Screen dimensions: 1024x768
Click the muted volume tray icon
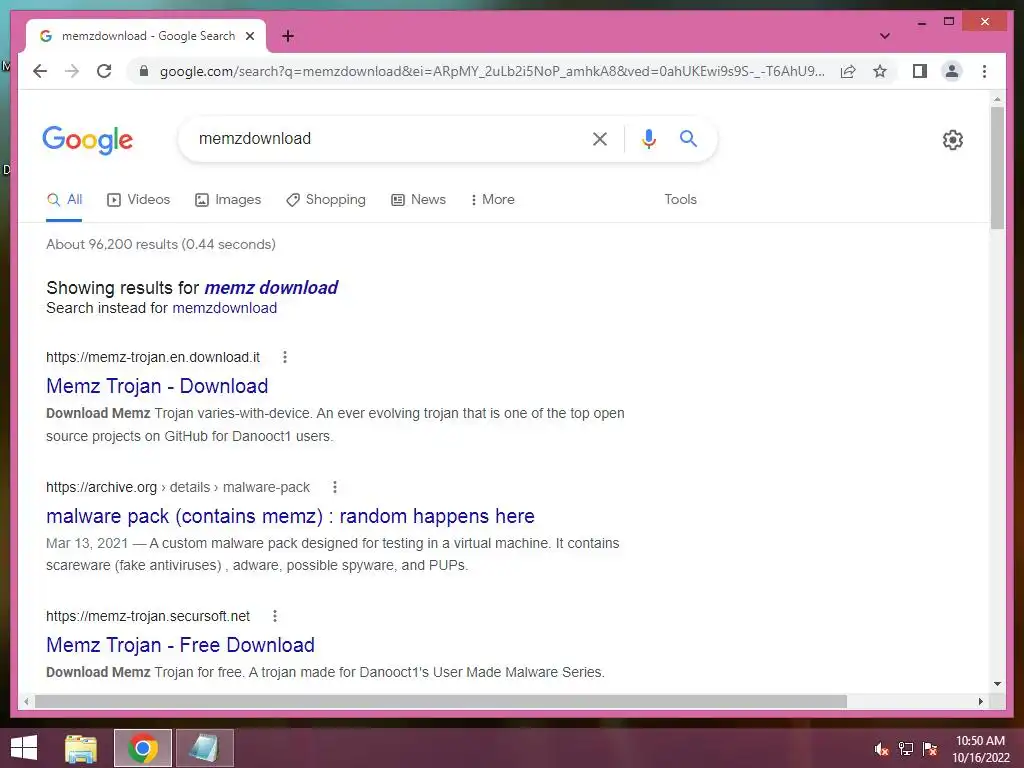(882, 749)
